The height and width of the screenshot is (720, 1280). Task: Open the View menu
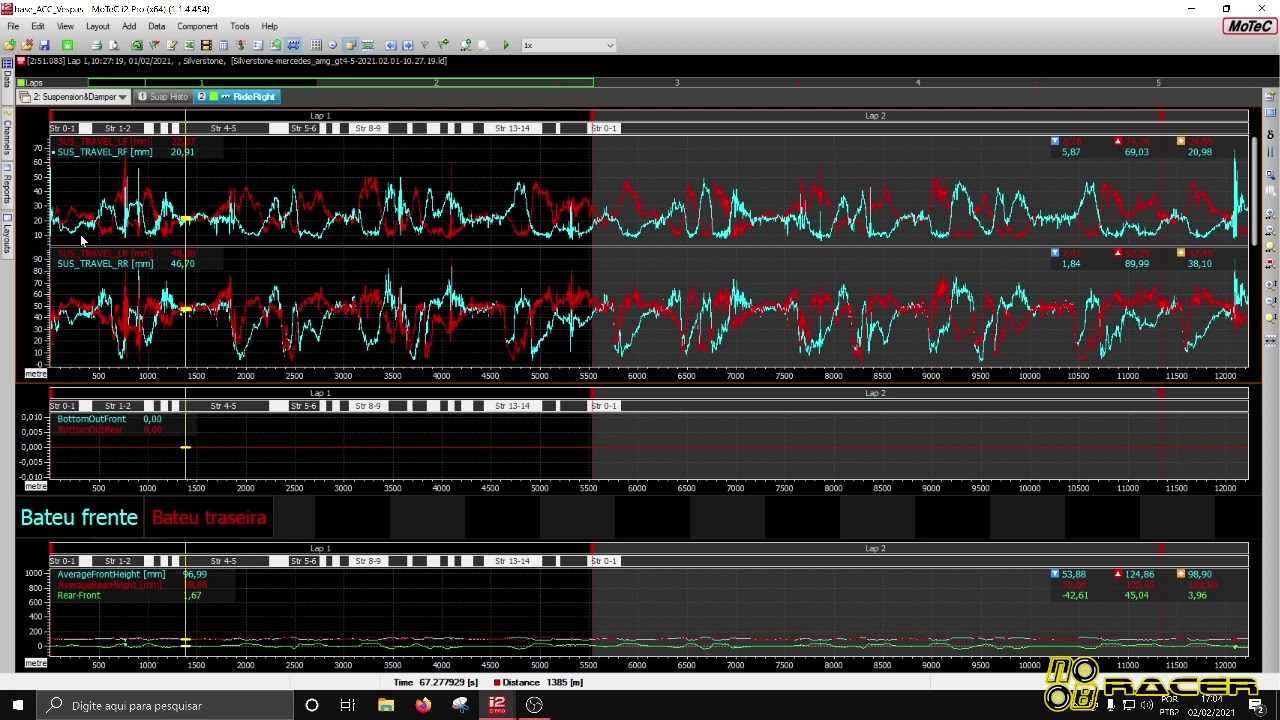65,26
